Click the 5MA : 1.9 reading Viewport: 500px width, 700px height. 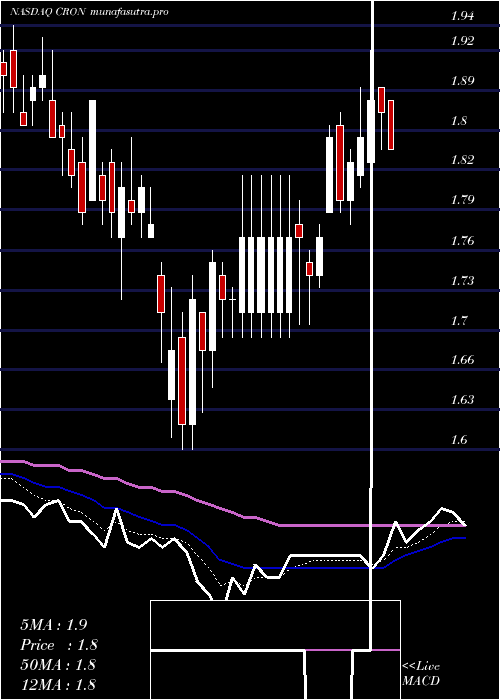pyautogui.click(x=53, y=625)
